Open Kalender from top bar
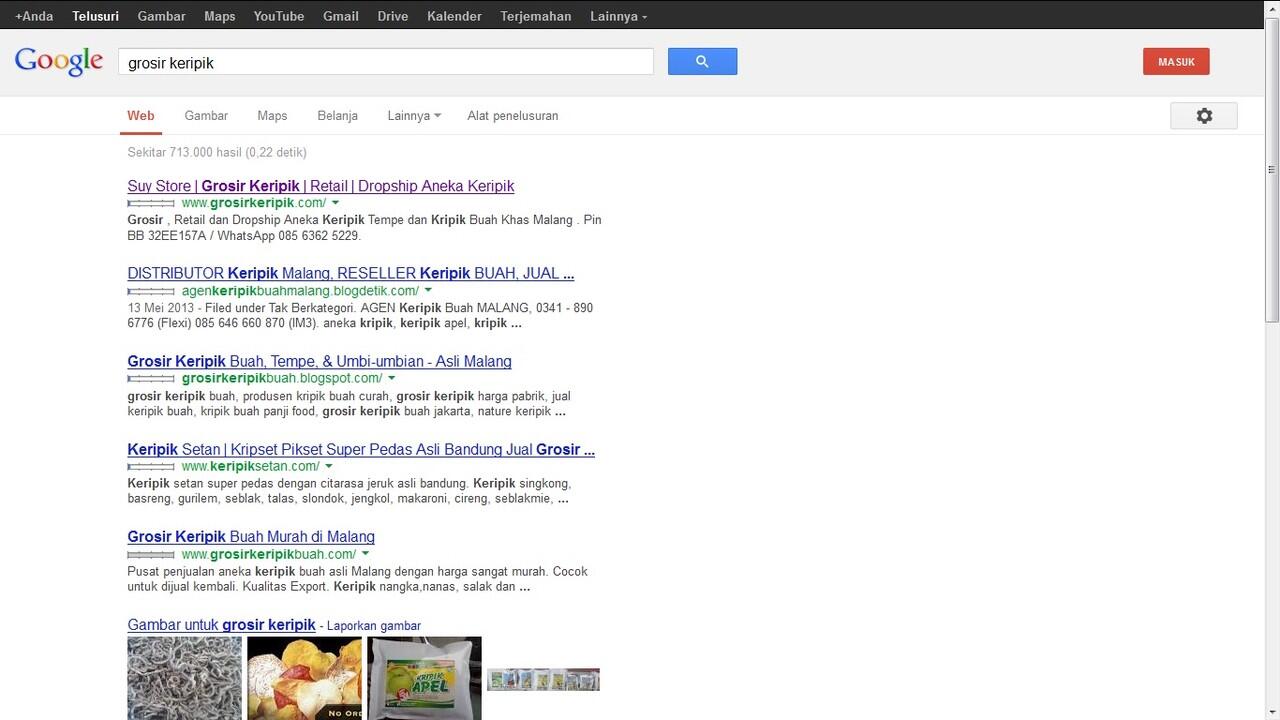The width and height of the screenshot is (1280, 720). coord(454,16)
